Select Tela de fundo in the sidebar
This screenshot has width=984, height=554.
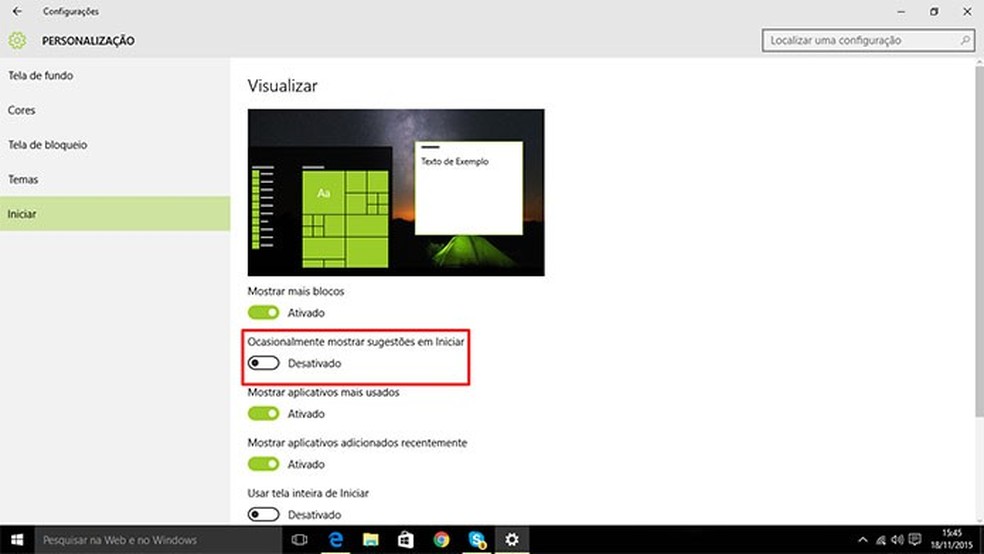coord(115,75)
